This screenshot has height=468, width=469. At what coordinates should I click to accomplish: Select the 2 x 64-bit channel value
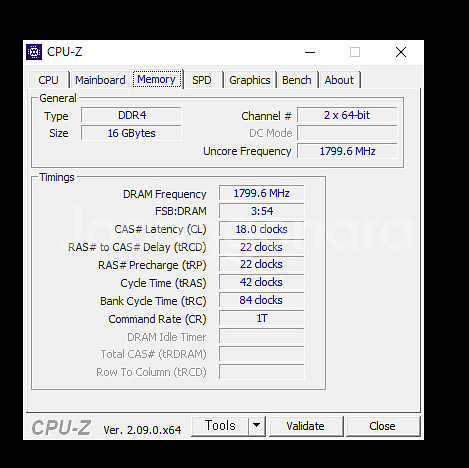tap(347, 115)
